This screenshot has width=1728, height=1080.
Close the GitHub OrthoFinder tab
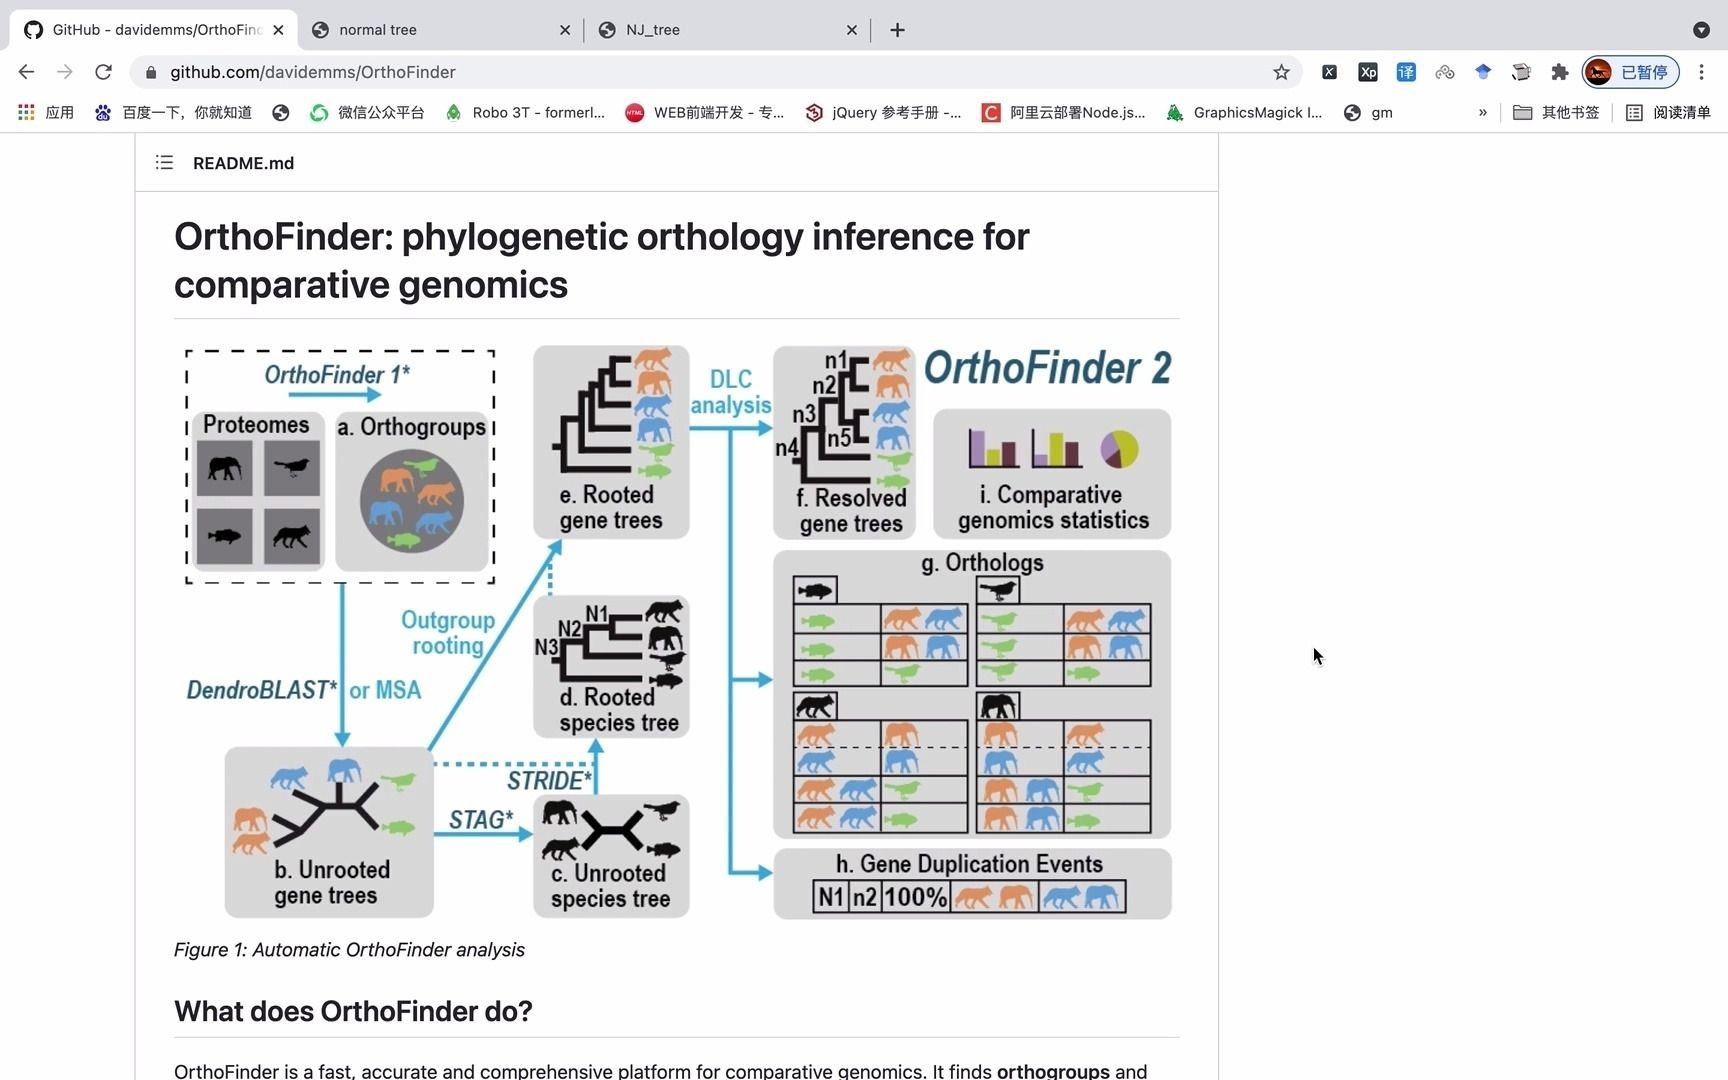pos(278,30)
